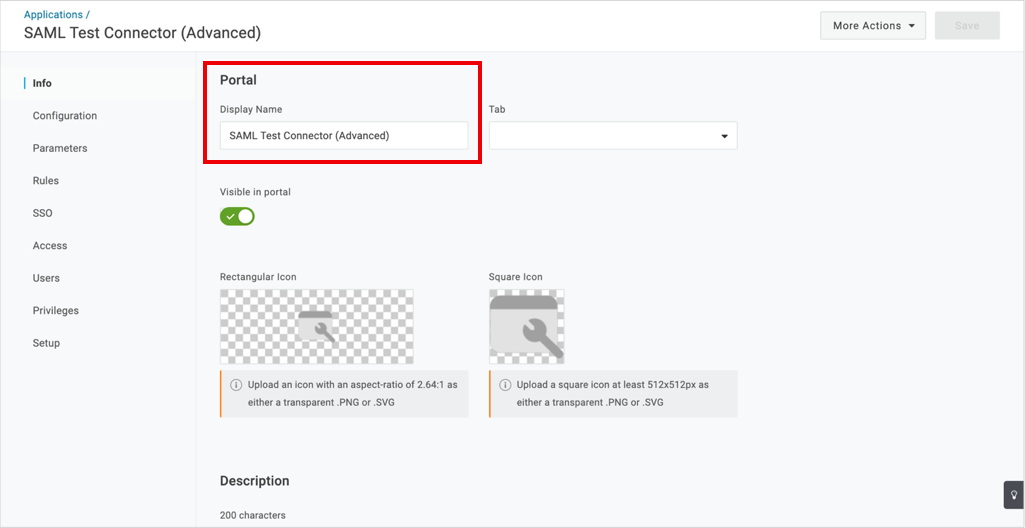Viewport: 1025px width, 528px height.
Task: Click the Save button
Action: pyautogui.click(x=967, y=25)
